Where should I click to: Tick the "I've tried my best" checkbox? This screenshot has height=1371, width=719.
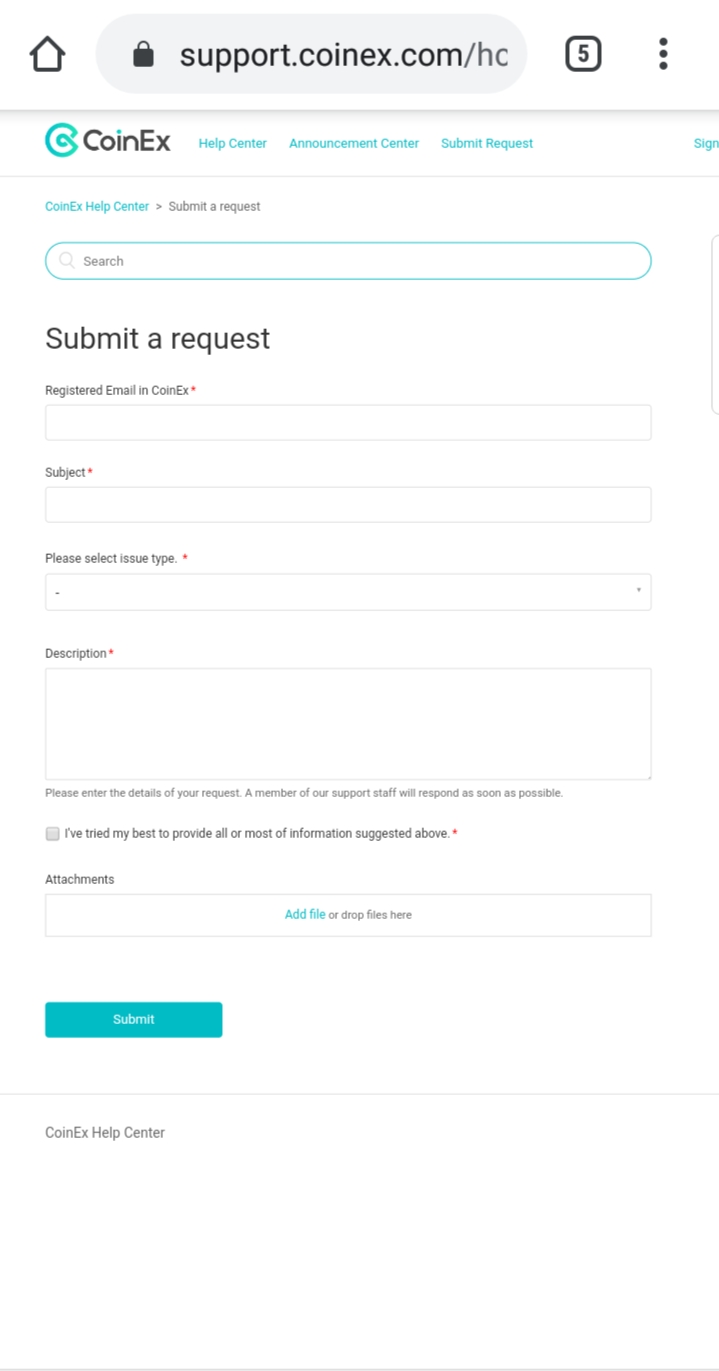(53, 834)
